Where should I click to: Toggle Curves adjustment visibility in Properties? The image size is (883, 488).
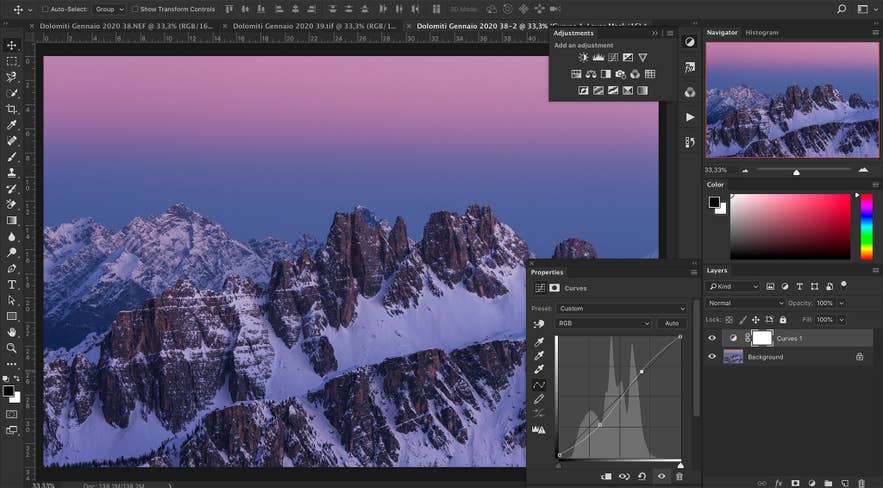(x=661, y=476)
